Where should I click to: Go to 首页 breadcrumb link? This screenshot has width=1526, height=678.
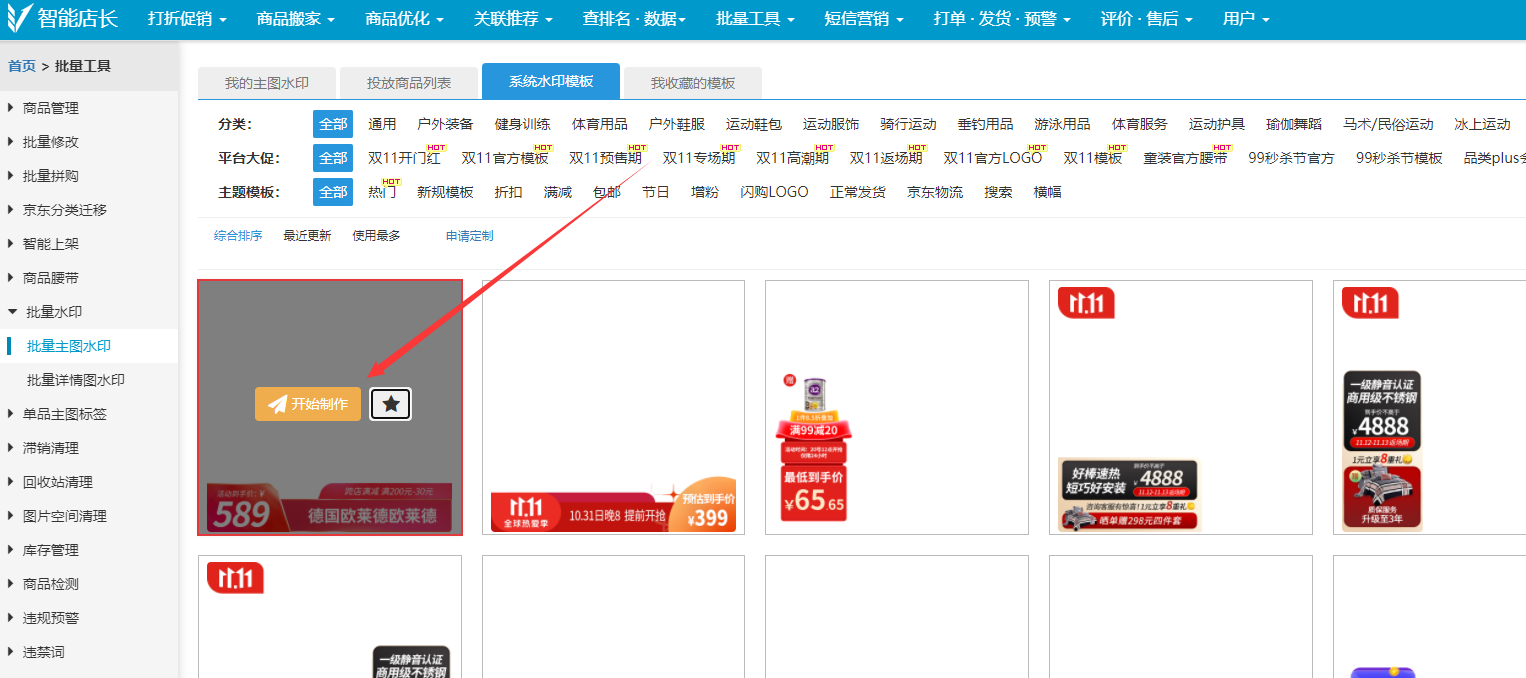(22, 66)
